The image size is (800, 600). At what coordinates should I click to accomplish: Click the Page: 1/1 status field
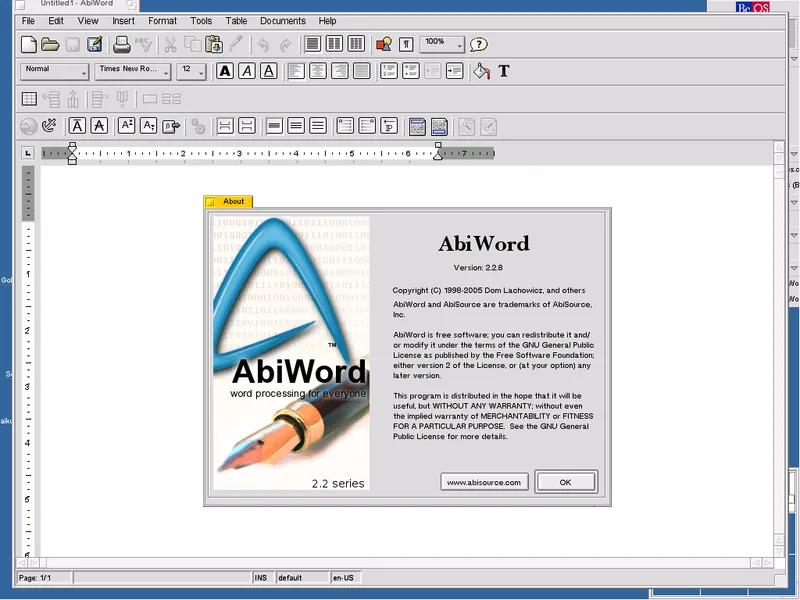tap(44, 578)
